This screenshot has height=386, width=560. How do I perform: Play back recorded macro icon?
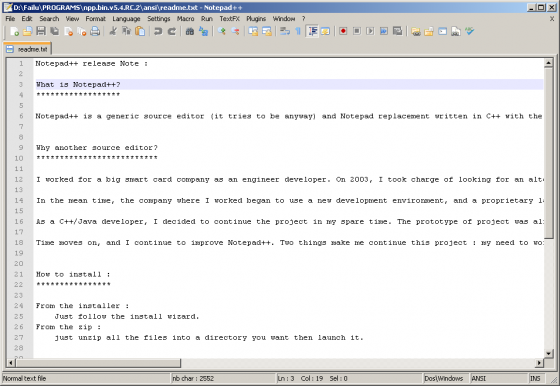(x=370, y=31)
